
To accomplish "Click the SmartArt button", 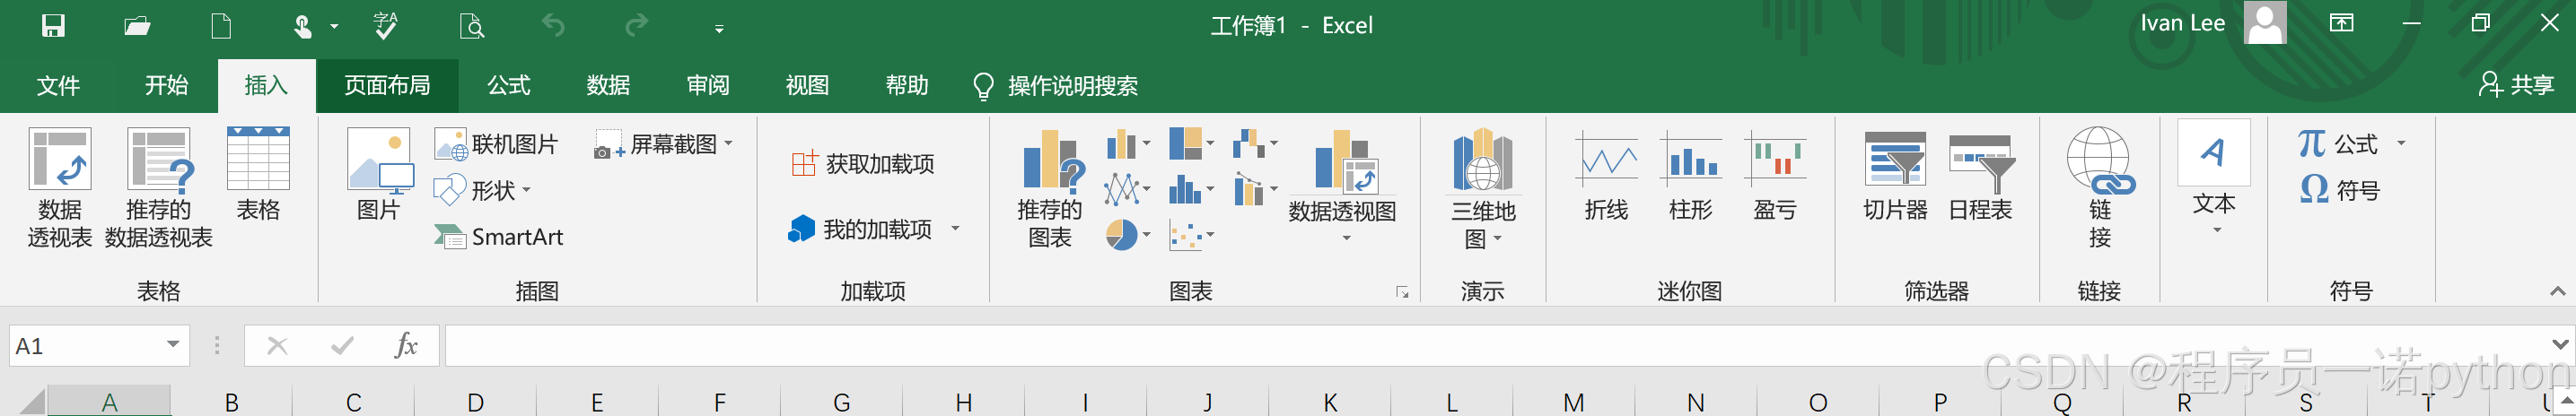I will (x=499, y=237).
